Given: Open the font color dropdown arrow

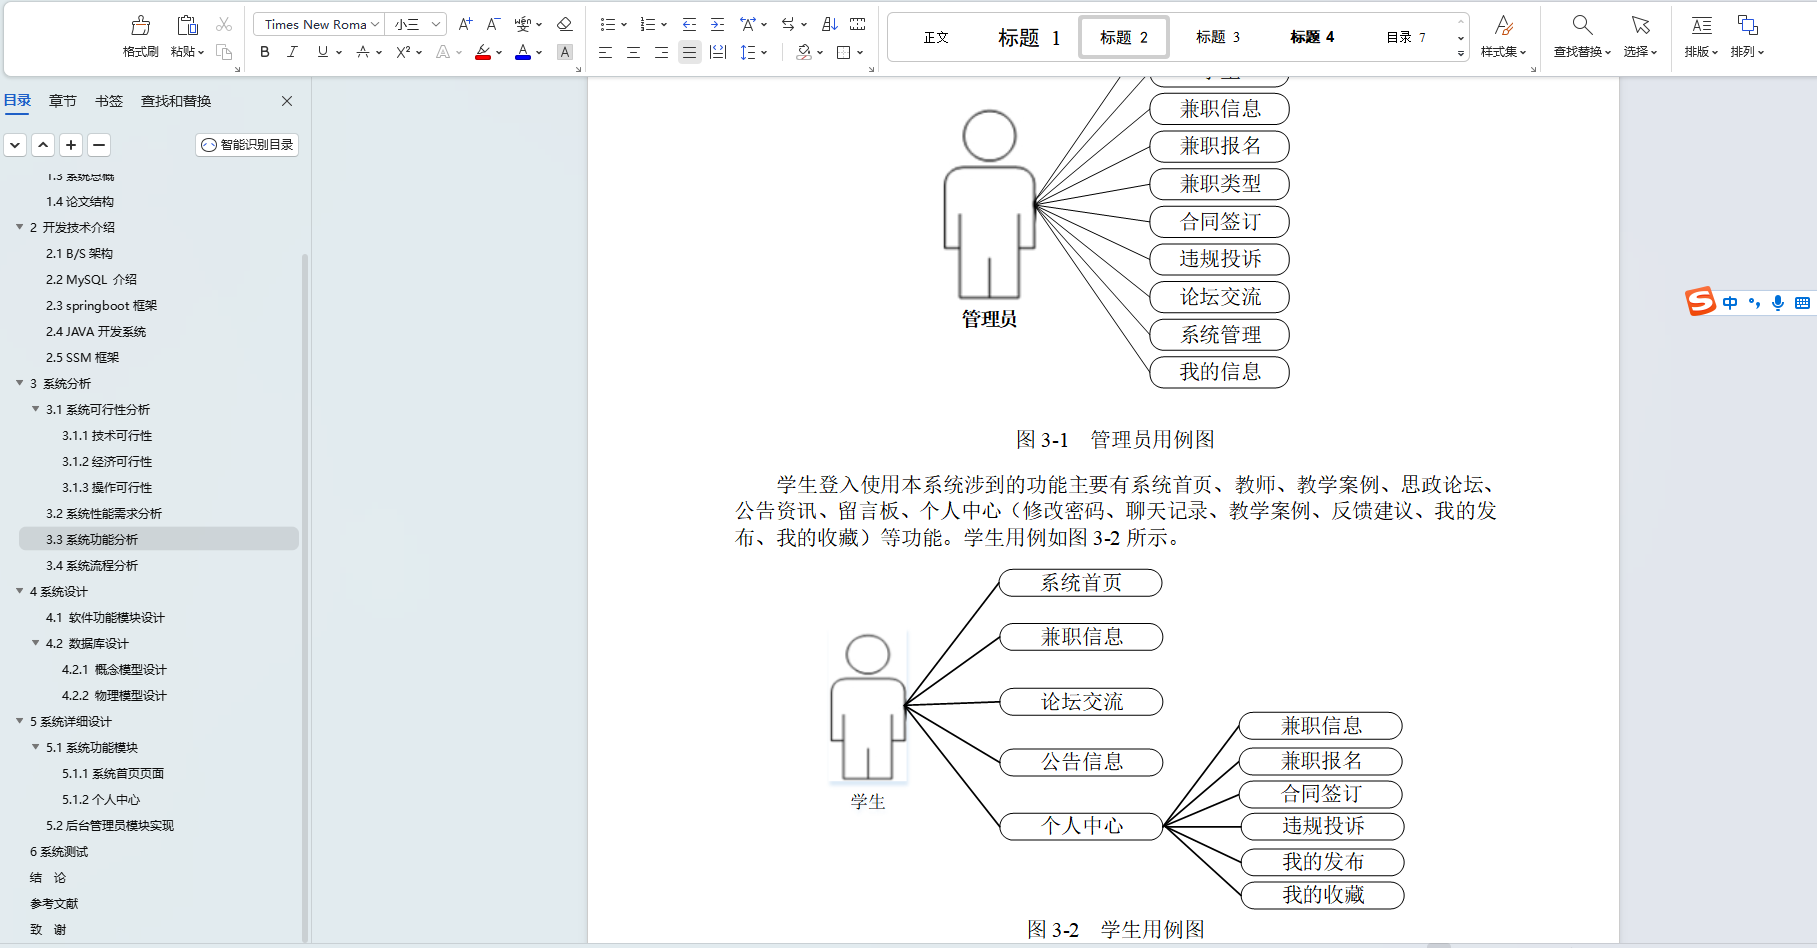Looking at the screenshot, I should (539, 53).
